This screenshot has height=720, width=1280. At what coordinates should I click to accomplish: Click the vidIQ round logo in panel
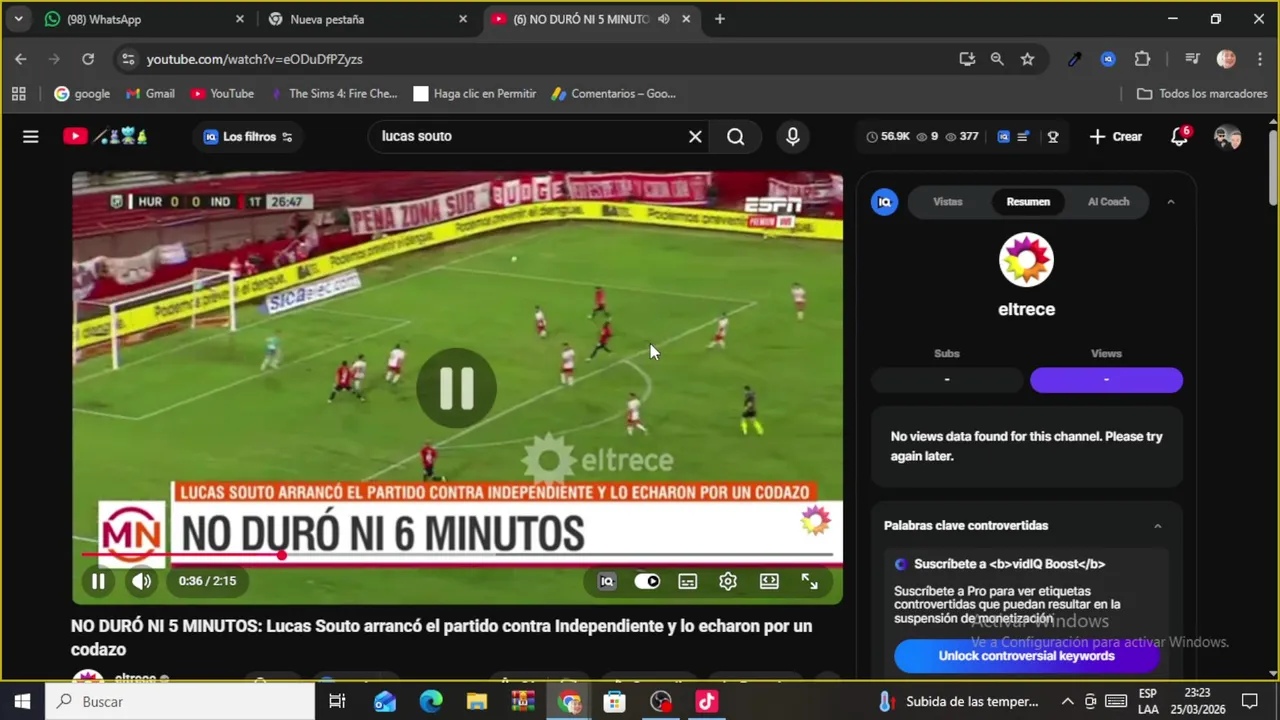(x=884, y=202)
